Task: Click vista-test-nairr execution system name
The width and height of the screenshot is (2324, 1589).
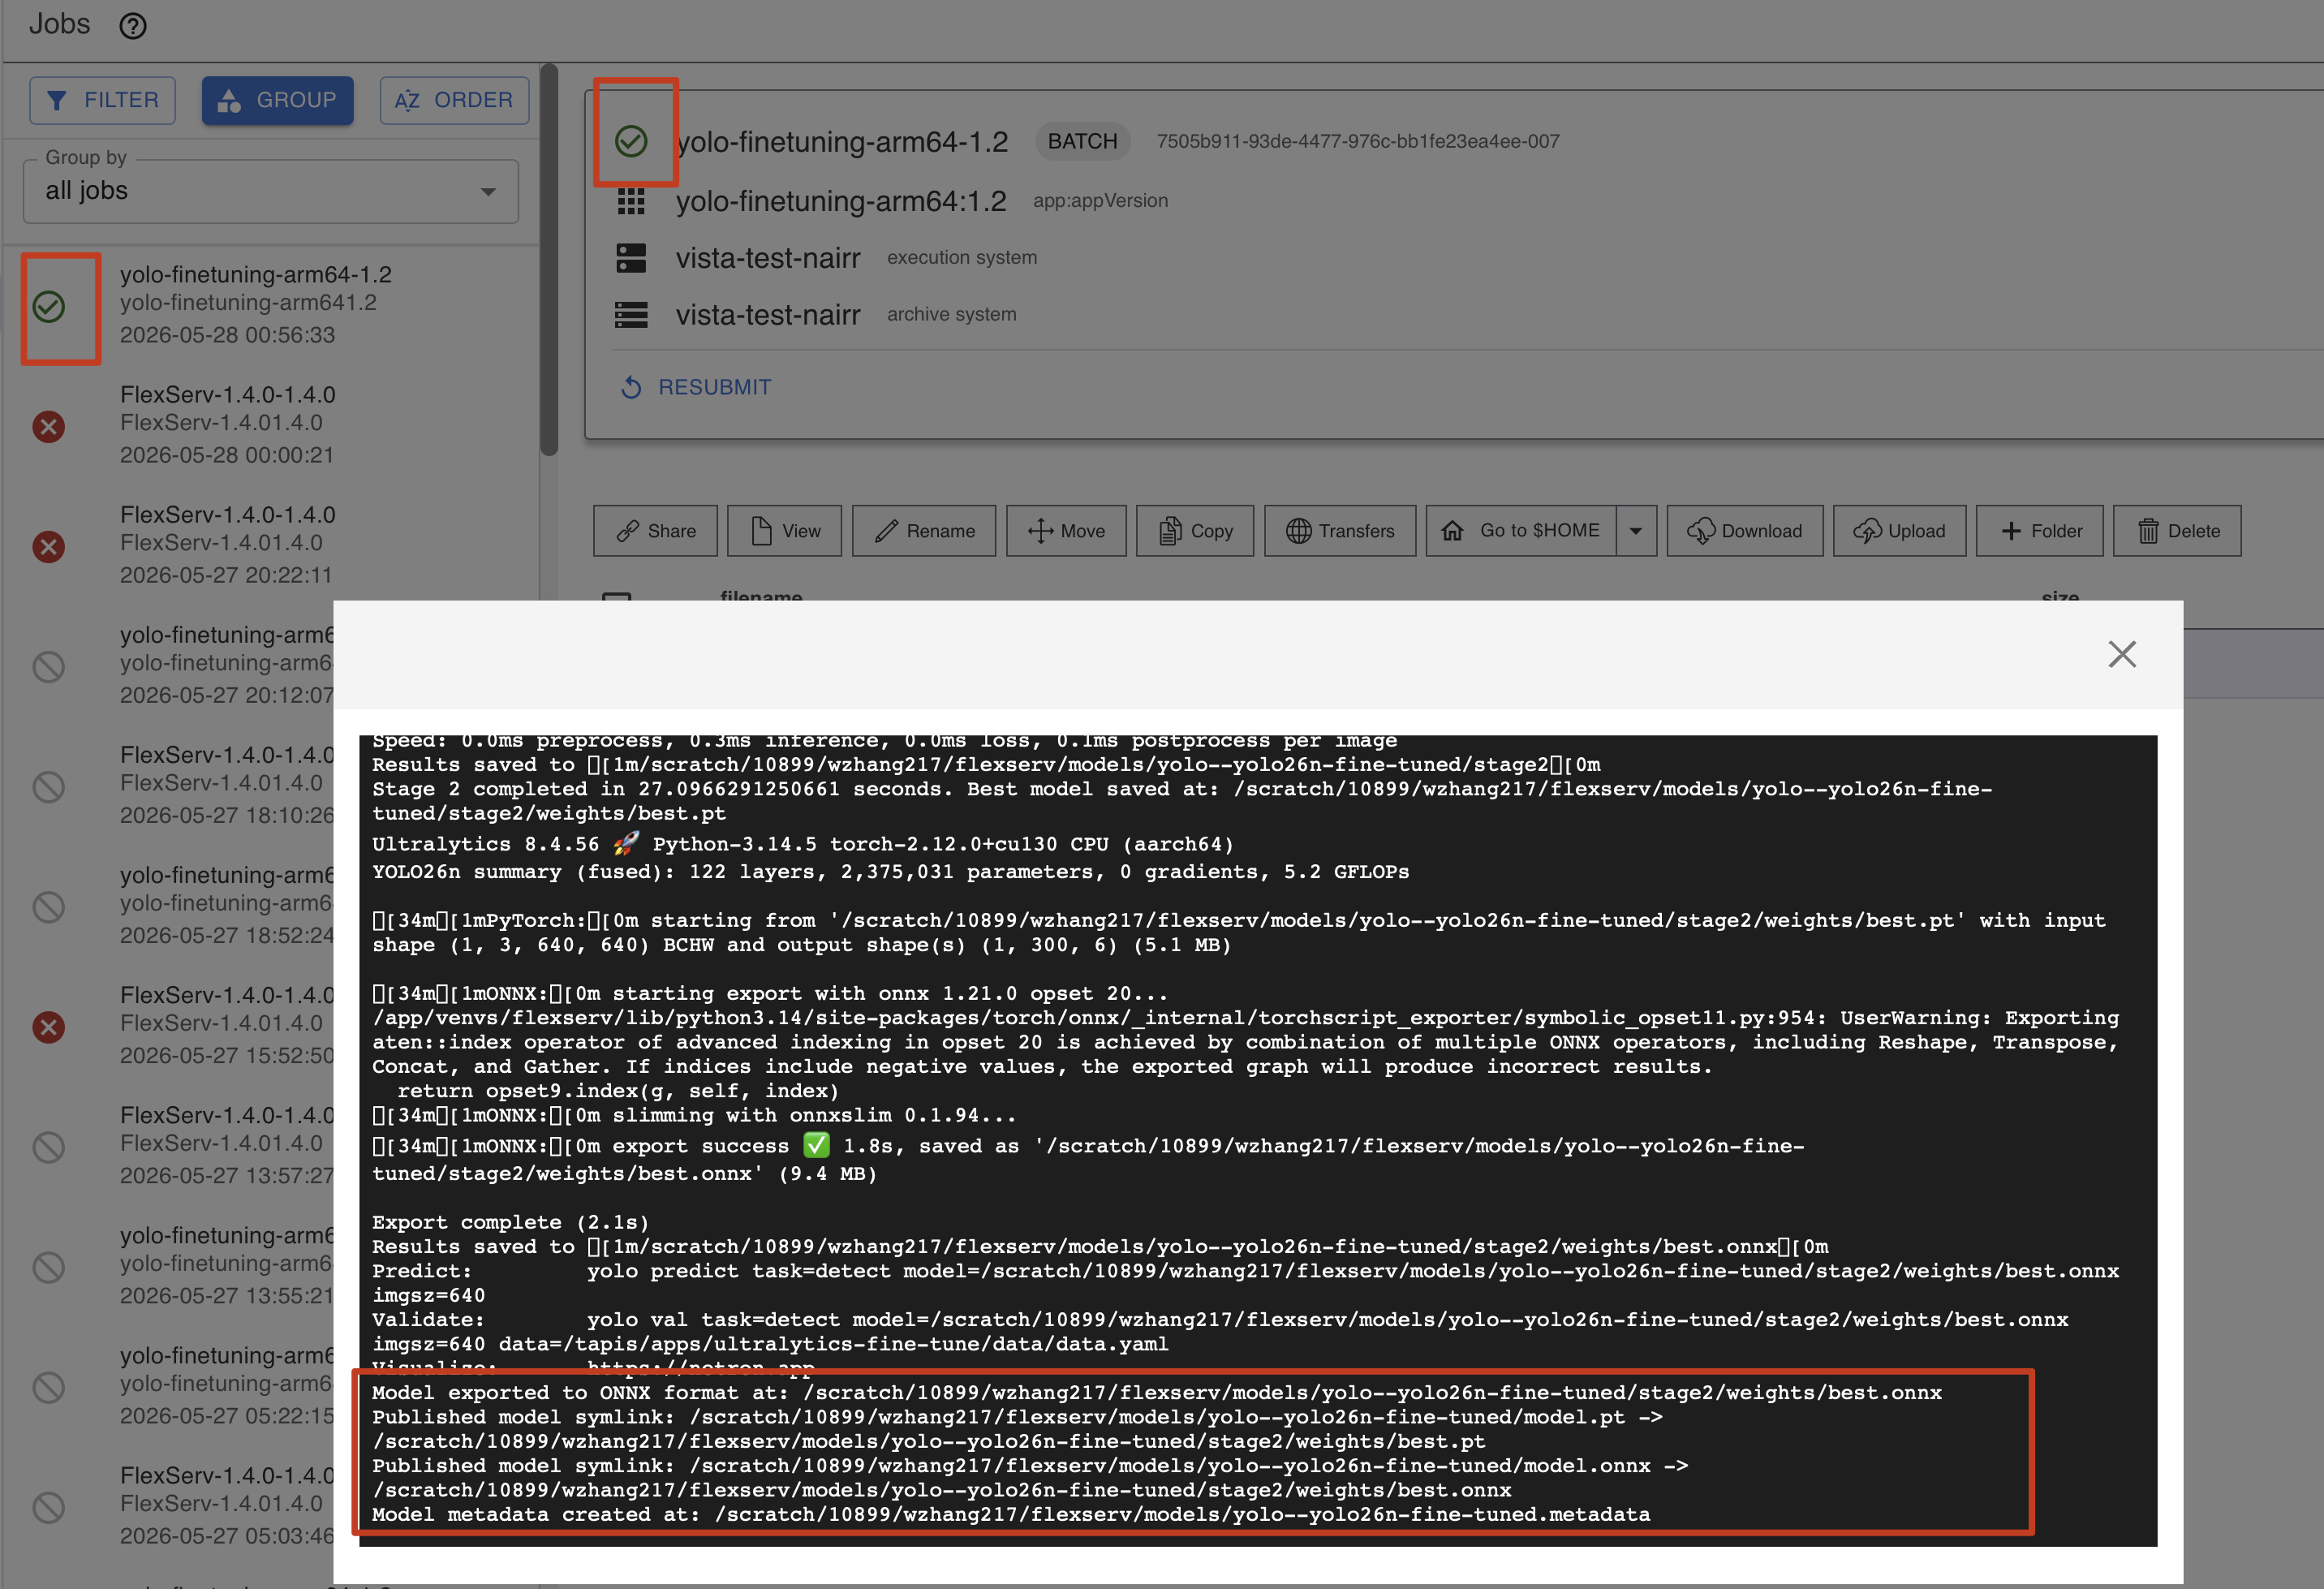Action: pos(768,258)
